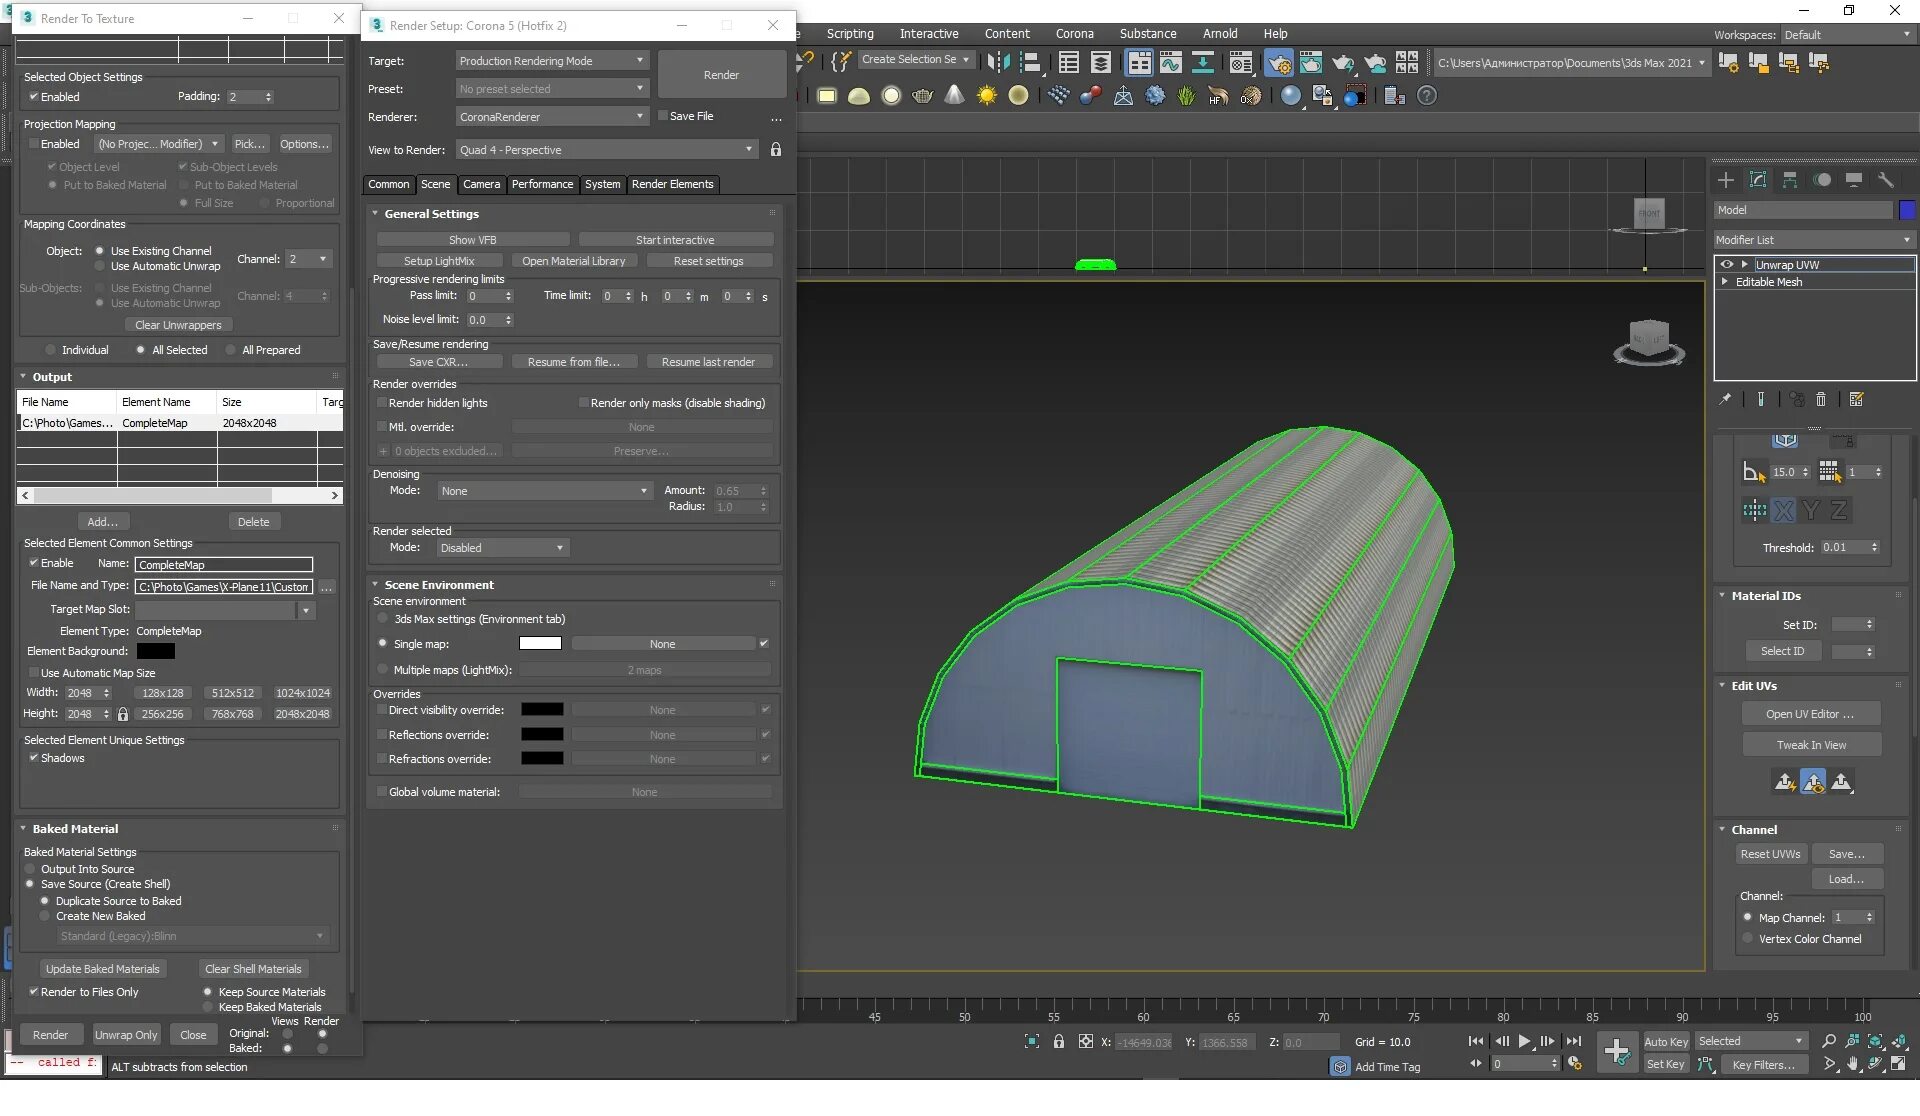Click the 1024x1024 size preset button
The height and width of the screenshot is (1116, 1920).
coord(303,693)
